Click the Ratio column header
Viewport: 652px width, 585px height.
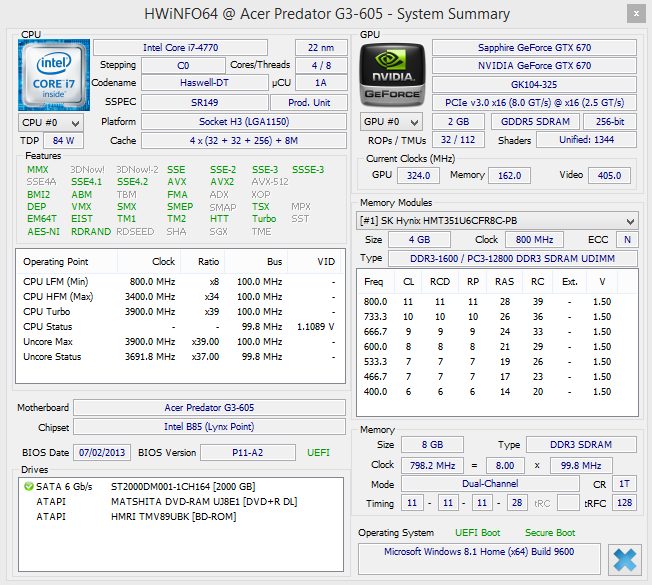(203, 262)
